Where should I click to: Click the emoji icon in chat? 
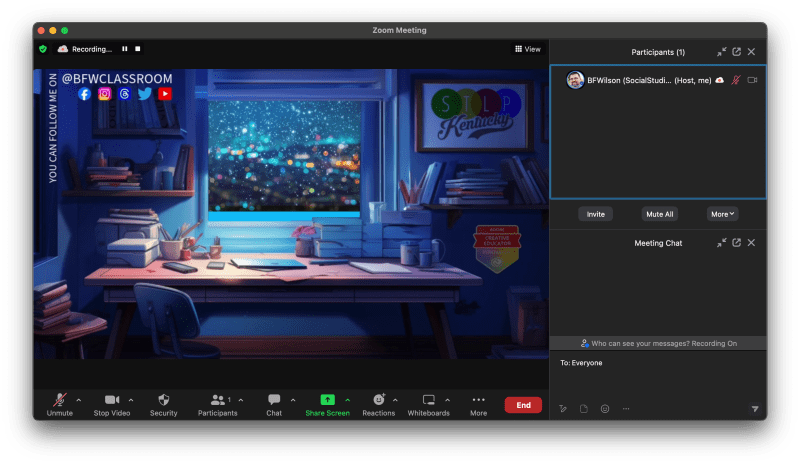pos(605,408)
